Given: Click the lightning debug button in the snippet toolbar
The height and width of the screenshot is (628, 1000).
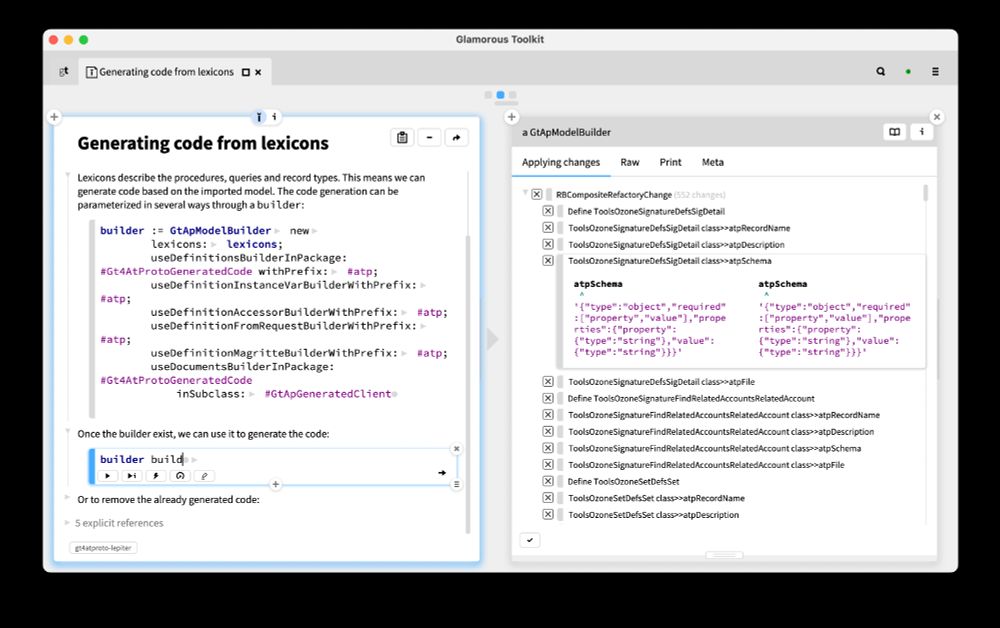Looking at the screenshot, I should 156,476.
